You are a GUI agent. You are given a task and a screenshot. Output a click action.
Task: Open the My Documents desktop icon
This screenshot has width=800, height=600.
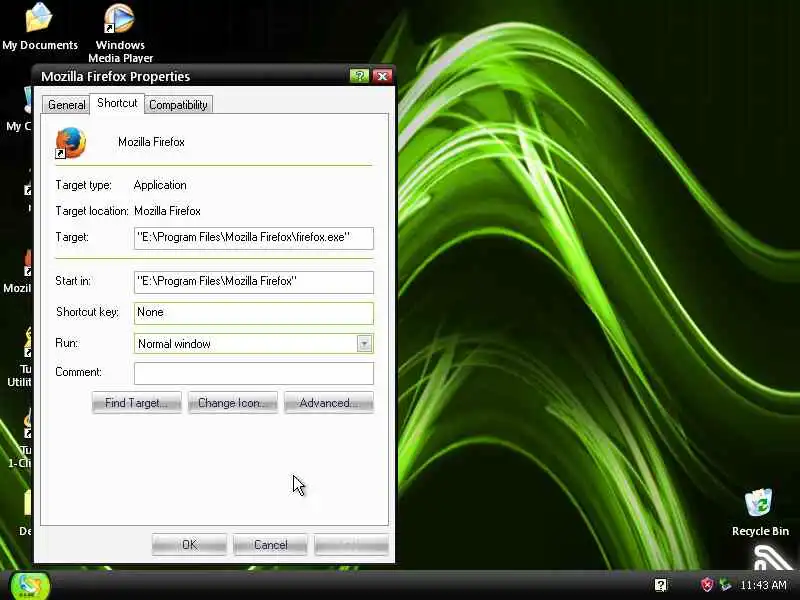tap(39, 27)
